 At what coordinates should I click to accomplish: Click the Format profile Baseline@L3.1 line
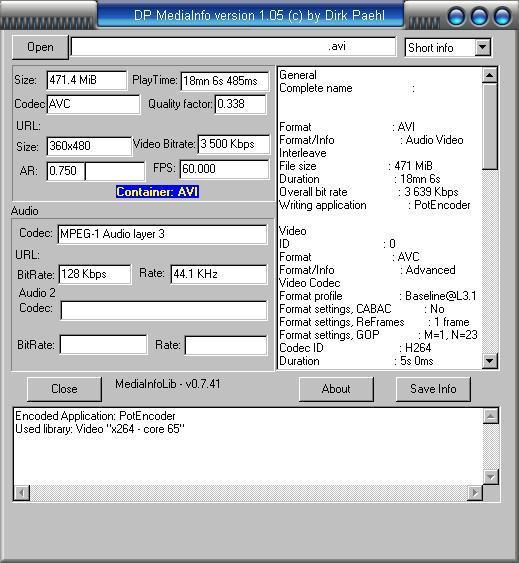click(378, 296)
